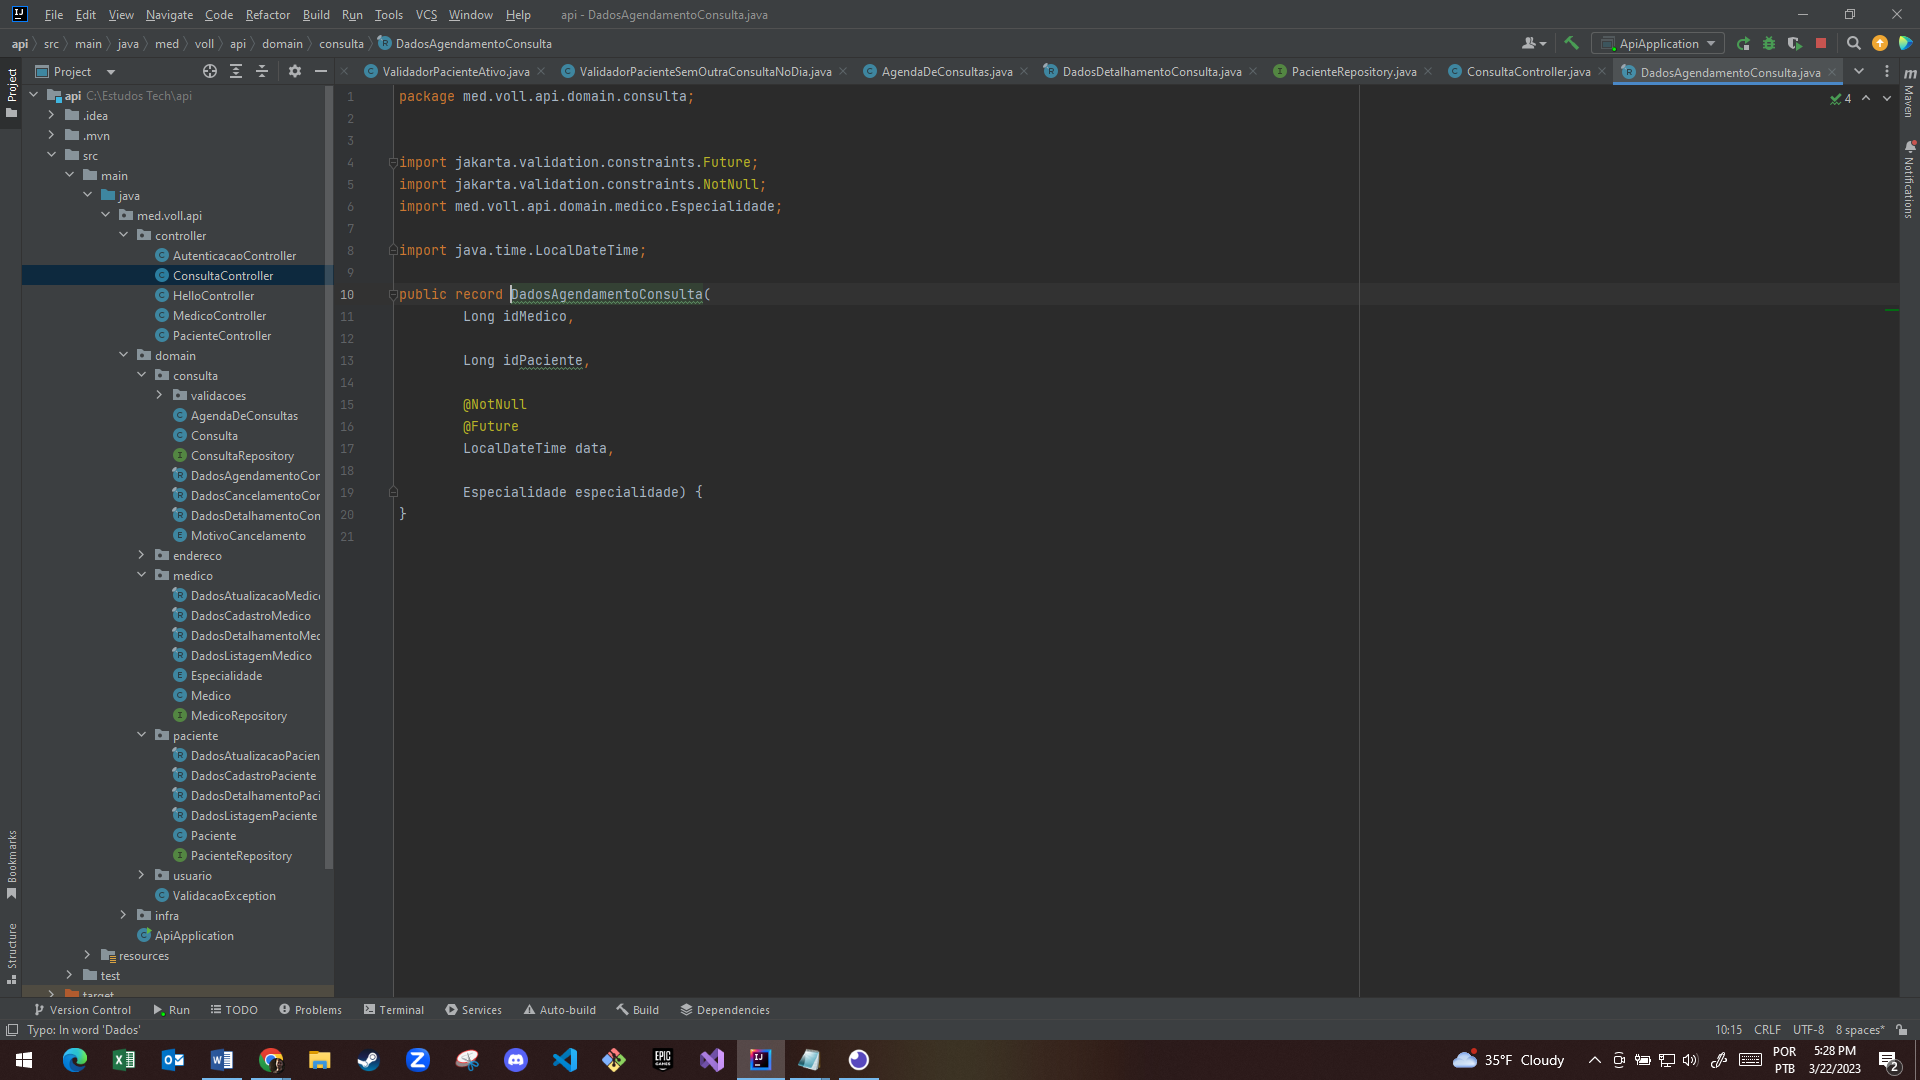This screenshot has width=1920, height=1080.
Task: Click the Debug bug icon
Action: [x=1769, y=43]
